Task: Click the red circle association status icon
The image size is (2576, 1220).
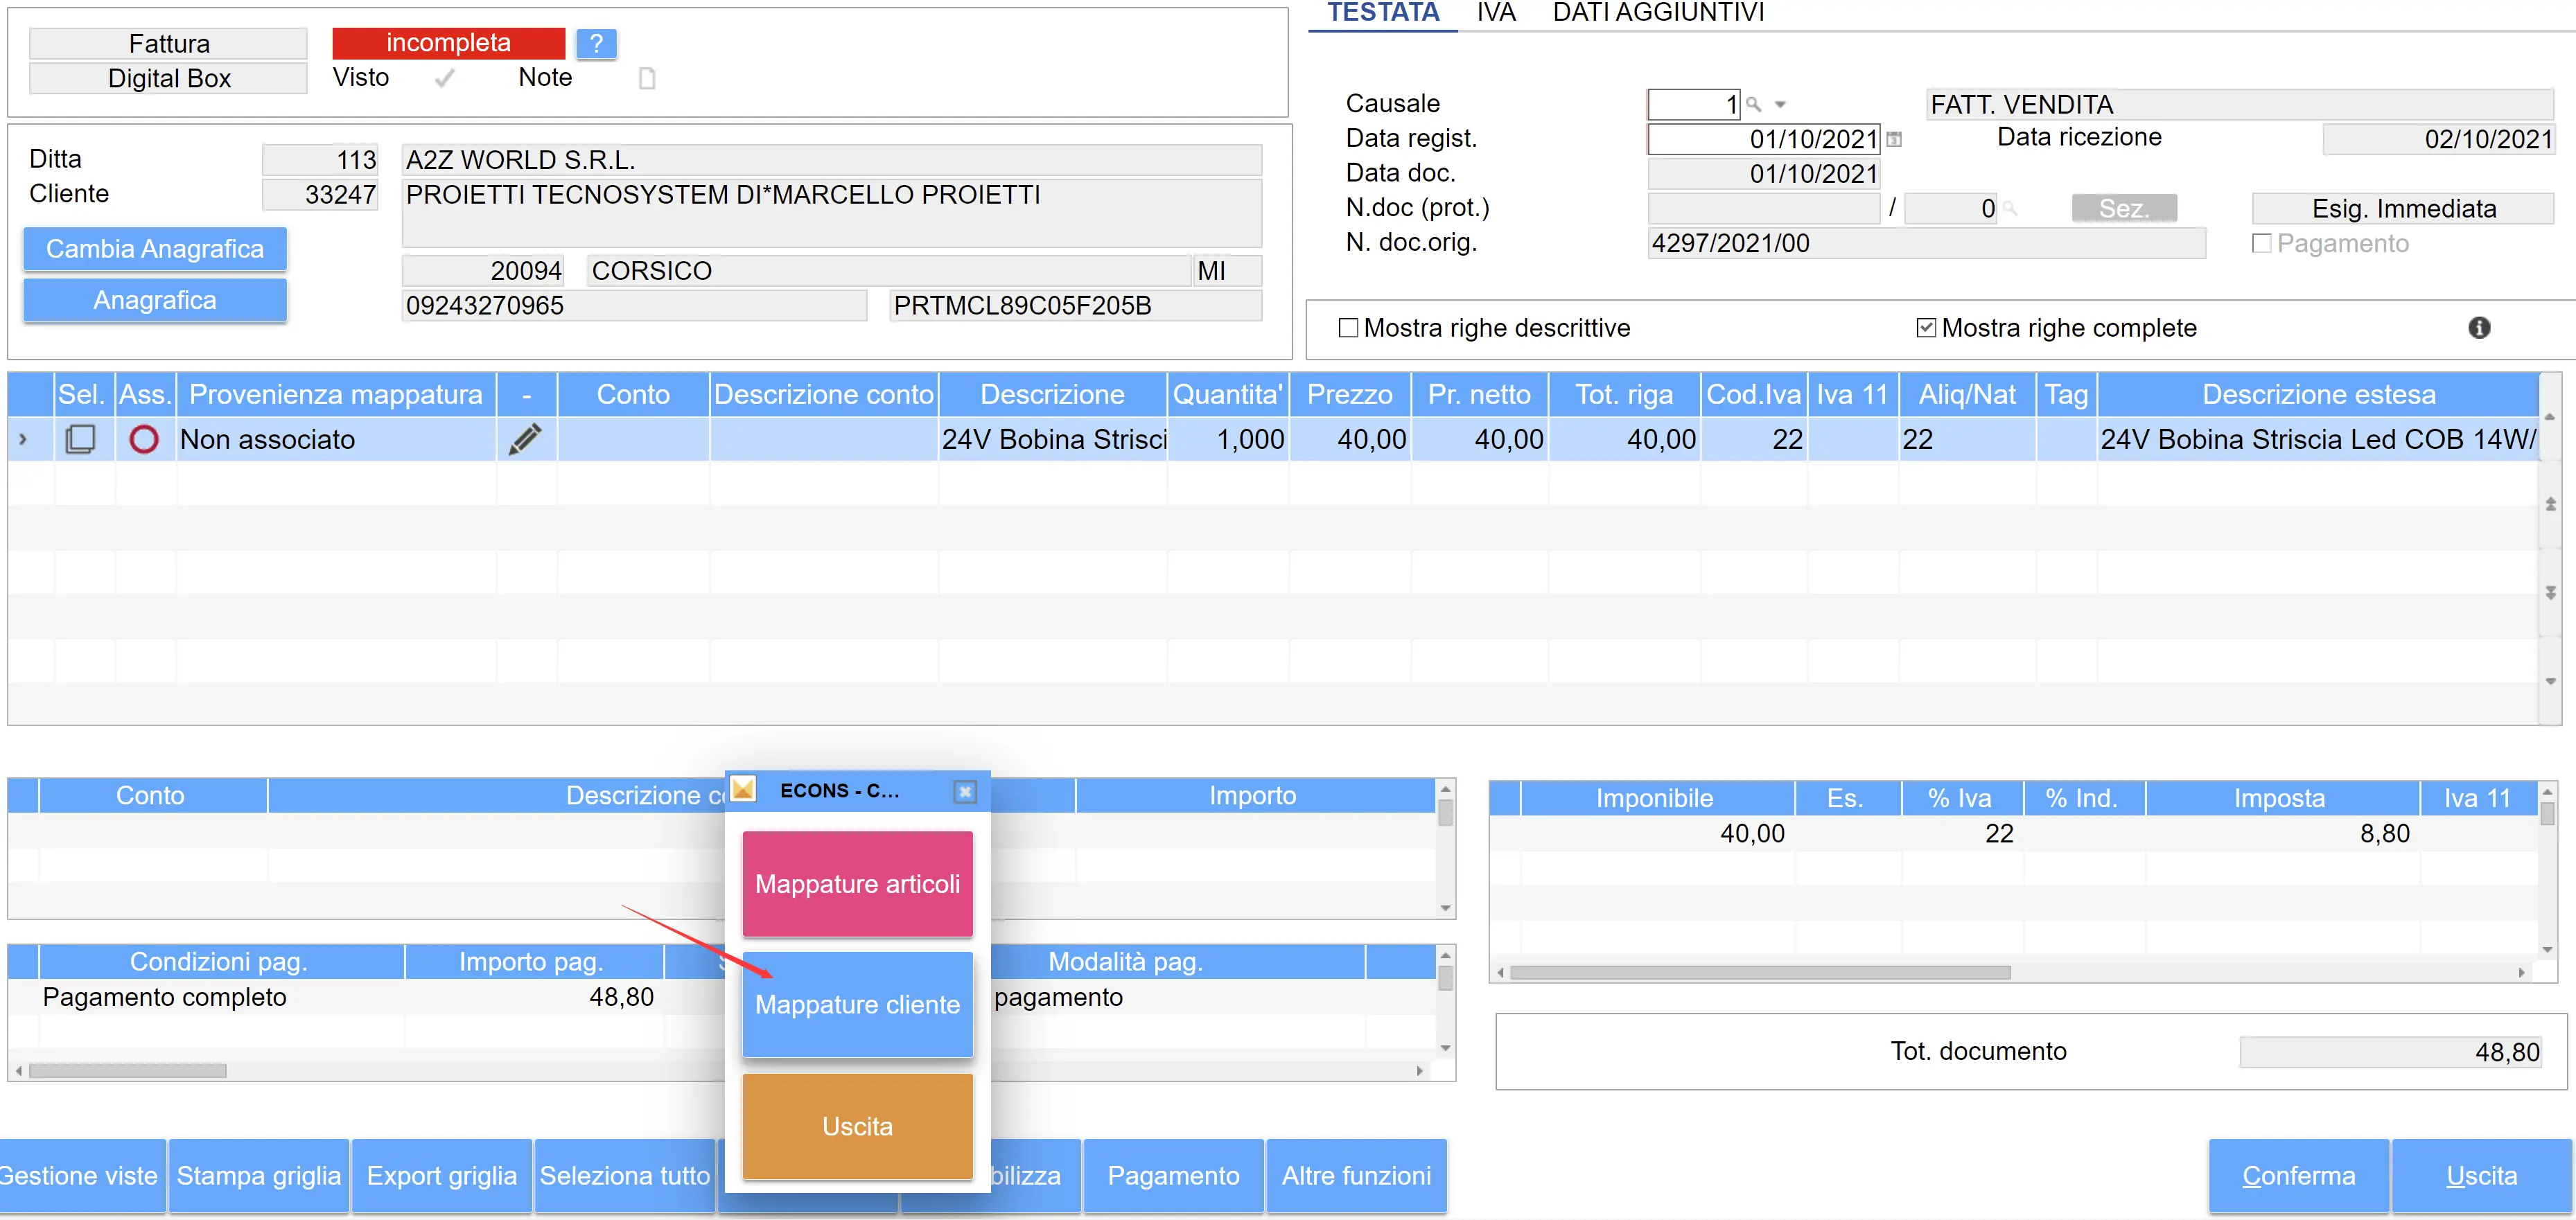Action: (x=144, y=439)
